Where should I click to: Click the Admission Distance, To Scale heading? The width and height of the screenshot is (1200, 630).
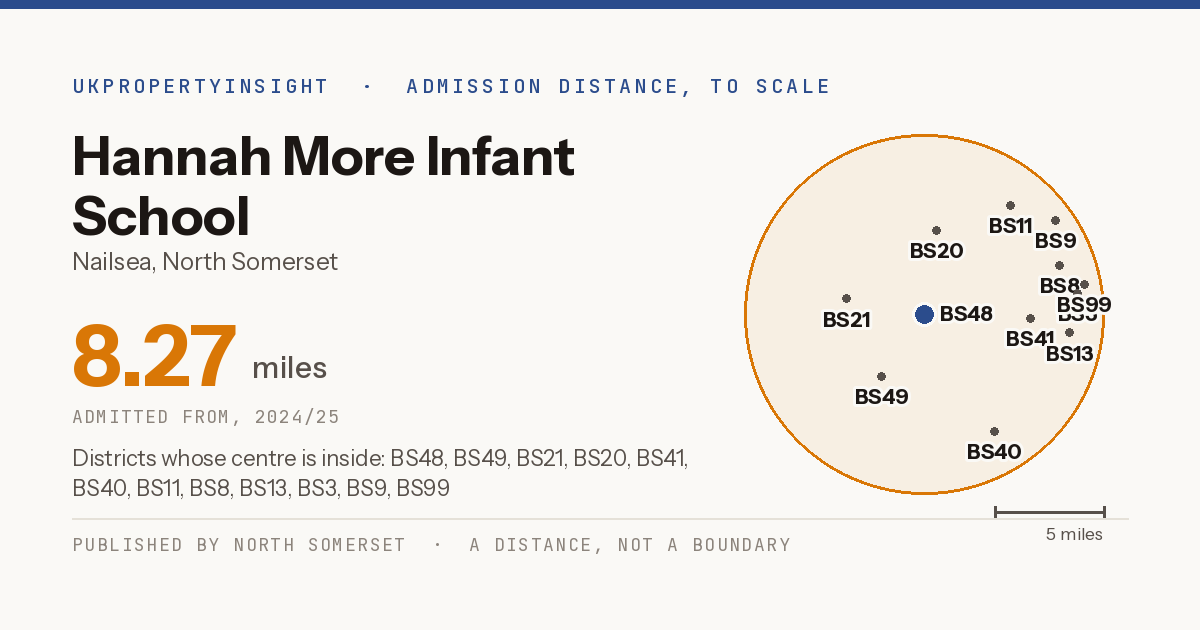click(x=618, y=87)
